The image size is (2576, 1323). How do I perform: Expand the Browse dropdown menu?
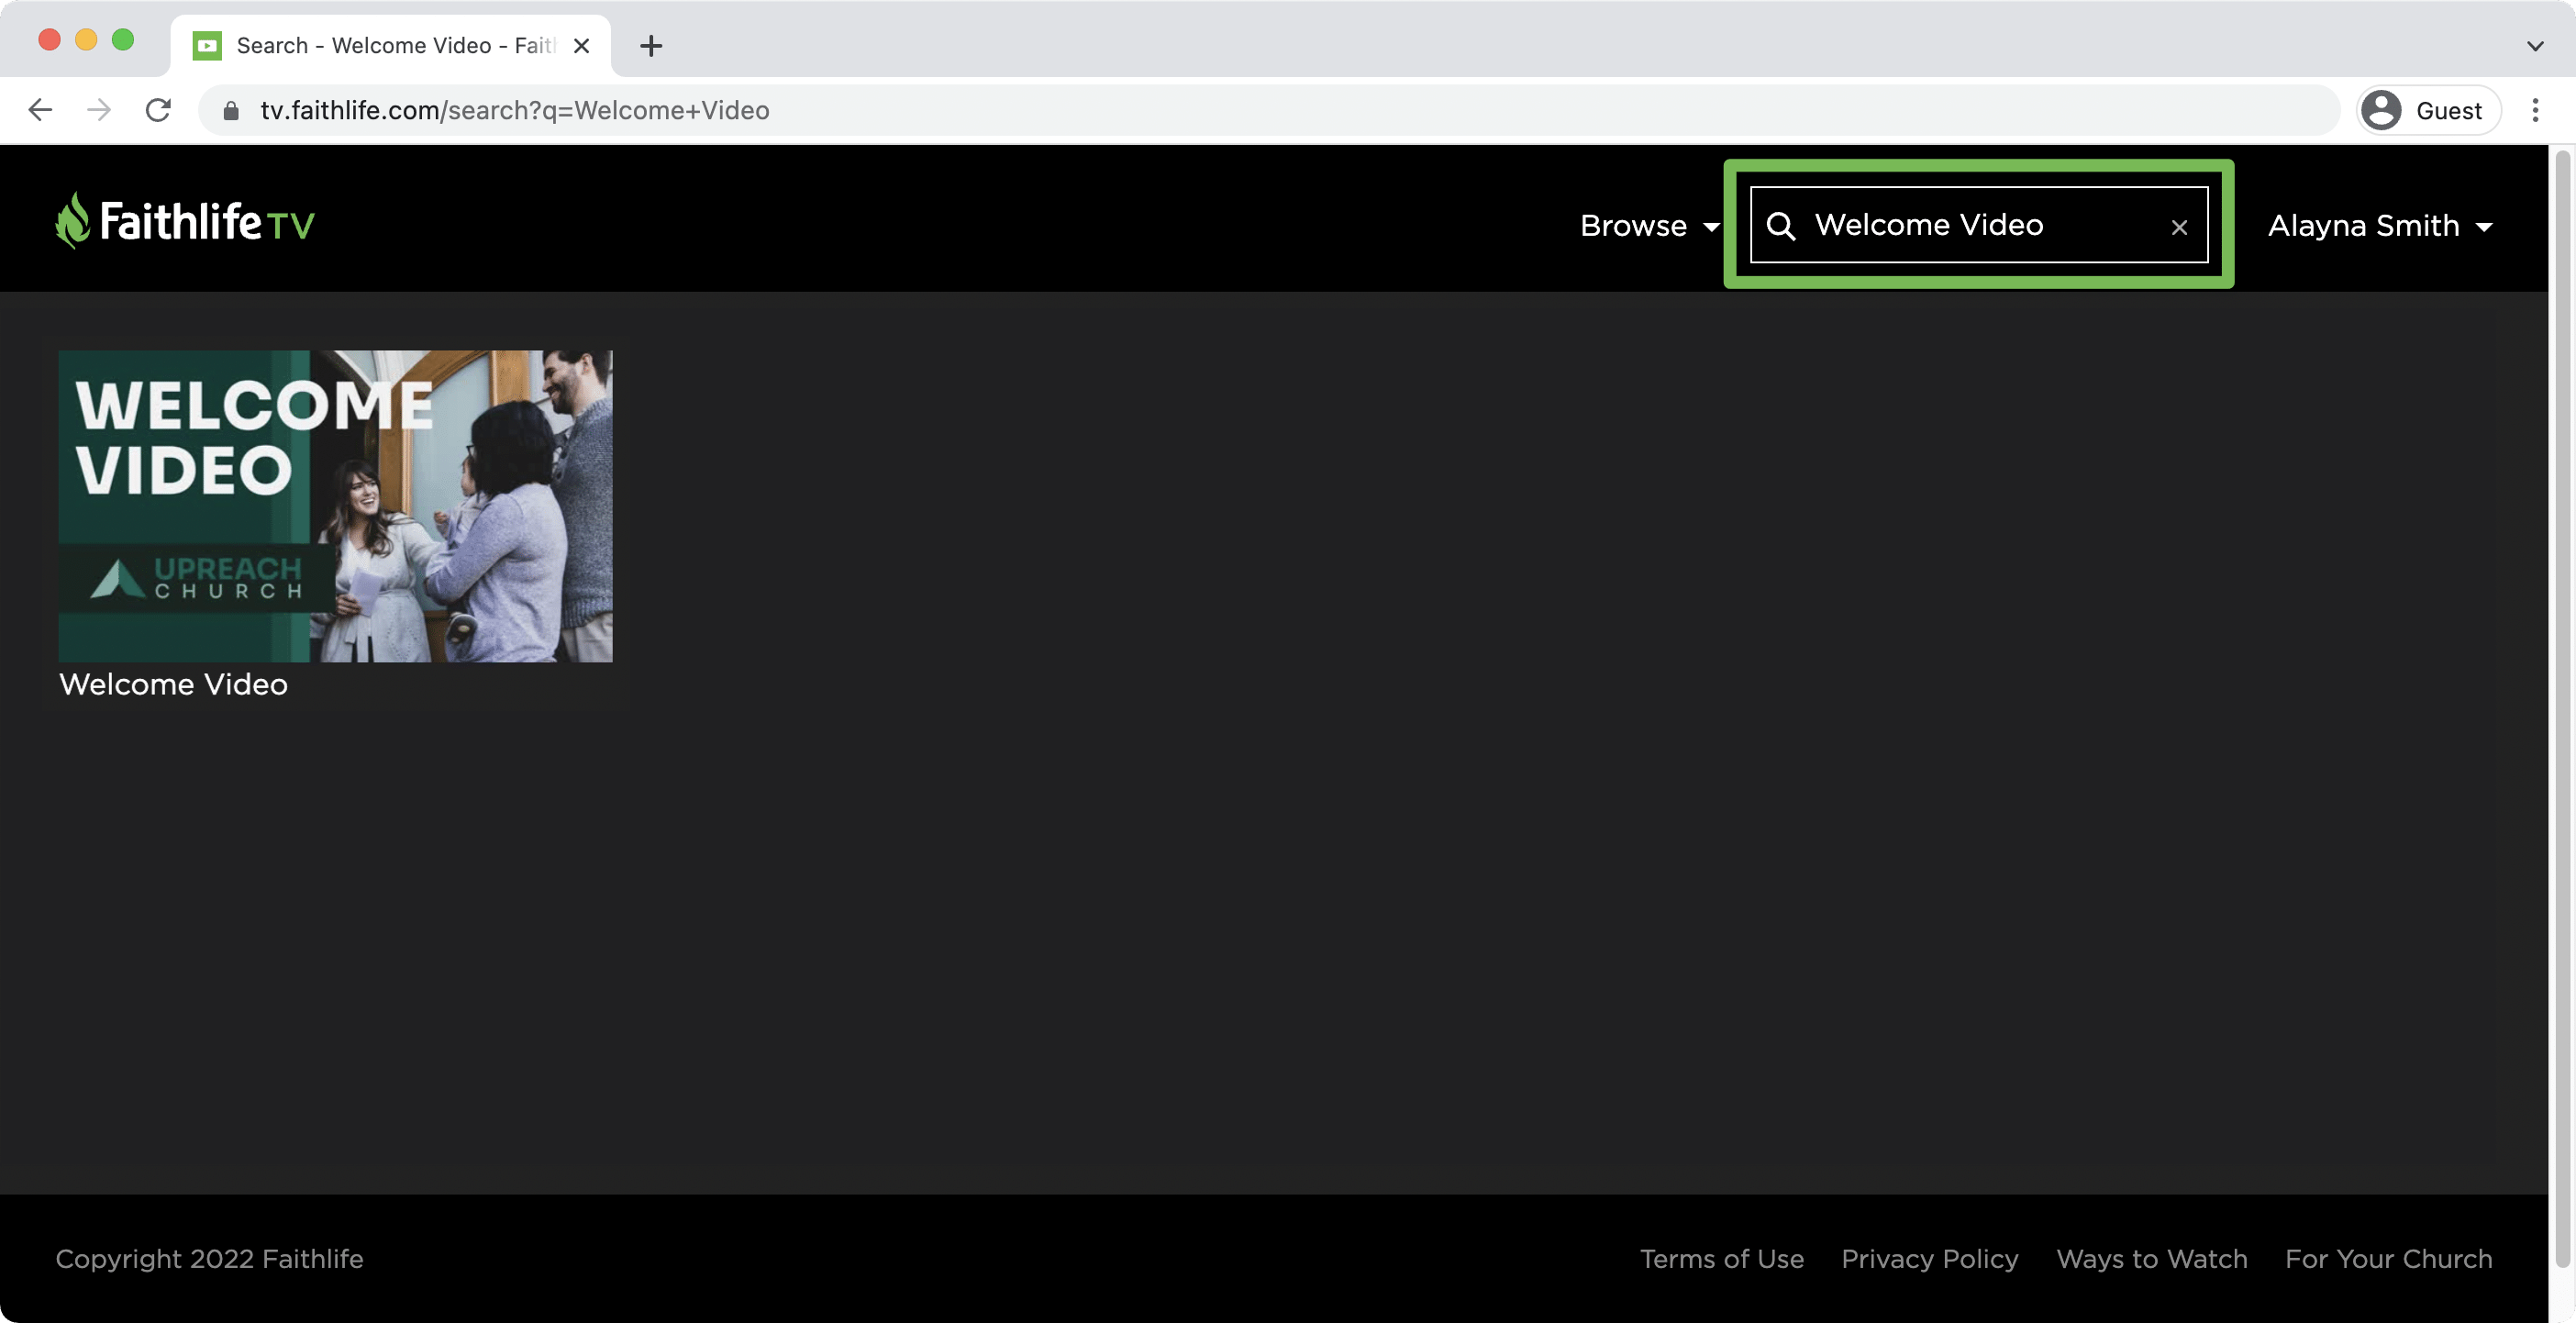pyautogui.click(x=1649, y=226)
